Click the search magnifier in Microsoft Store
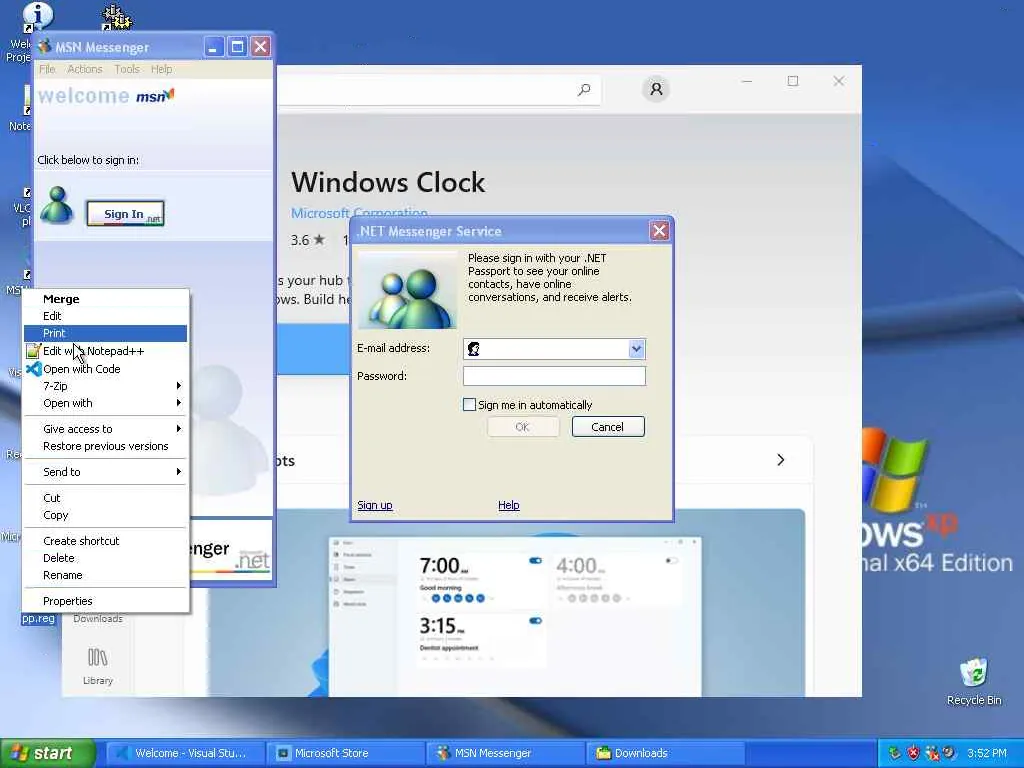Screen dimensions: 1024x768 (x=584, y=89)
